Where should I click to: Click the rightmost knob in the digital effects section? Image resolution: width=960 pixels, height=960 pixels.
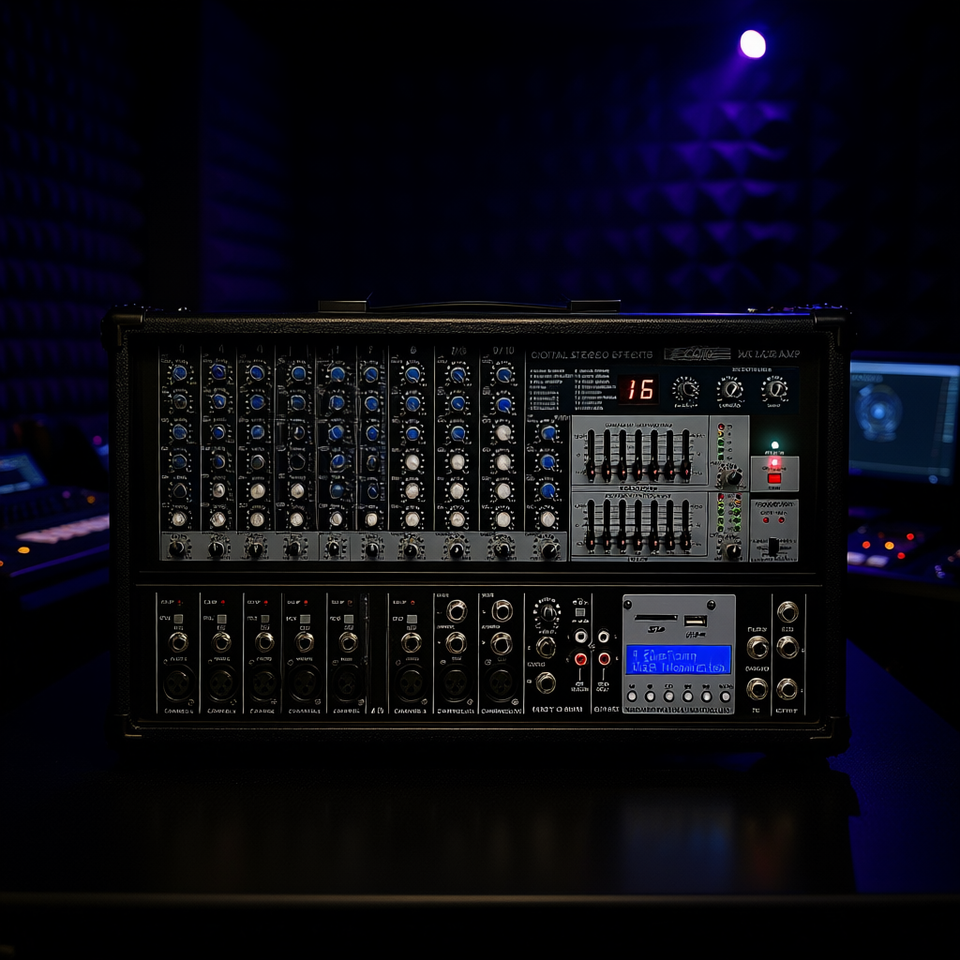(775, 389)
